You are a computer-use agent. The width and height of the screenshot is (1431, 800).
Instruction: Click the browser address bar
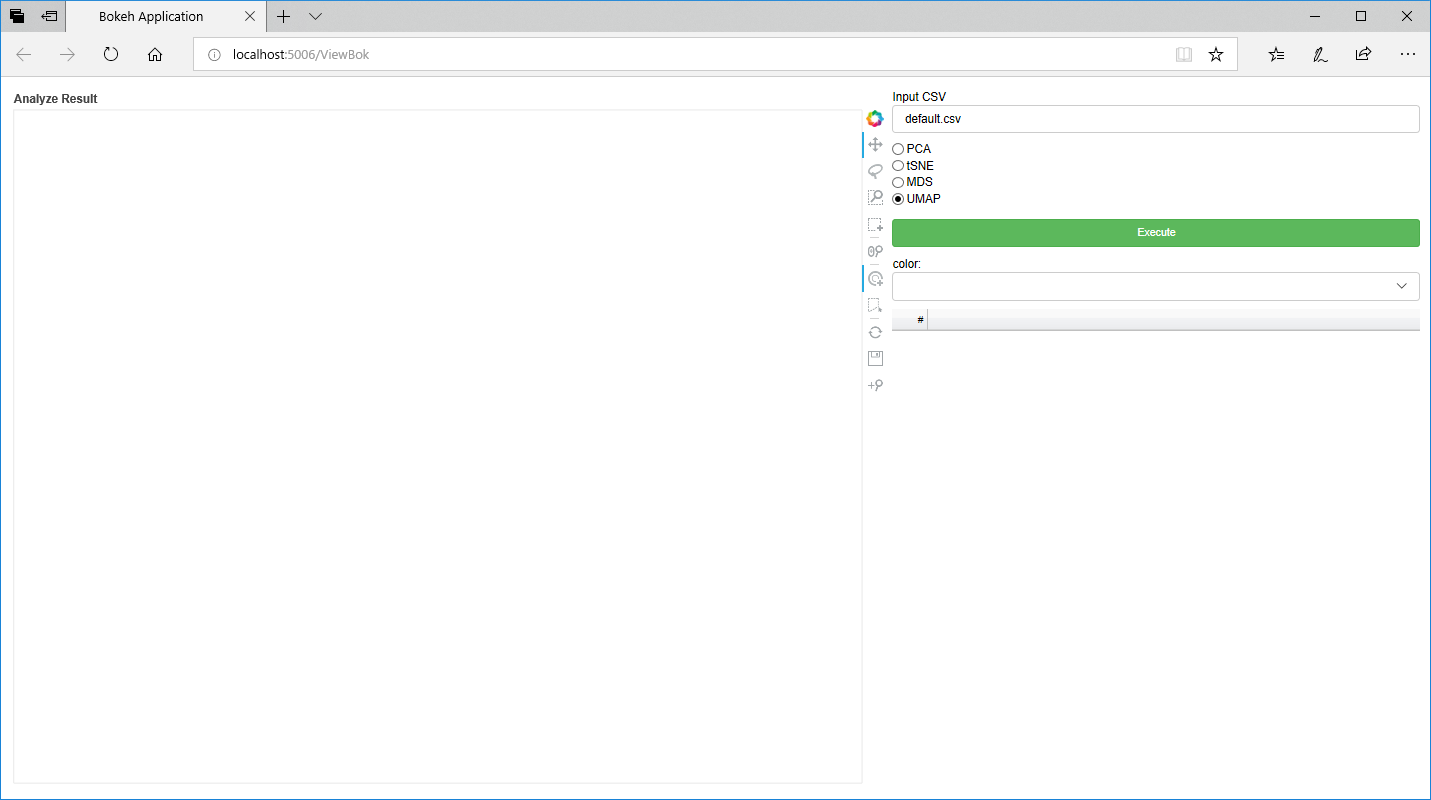(x=715, y=55)
